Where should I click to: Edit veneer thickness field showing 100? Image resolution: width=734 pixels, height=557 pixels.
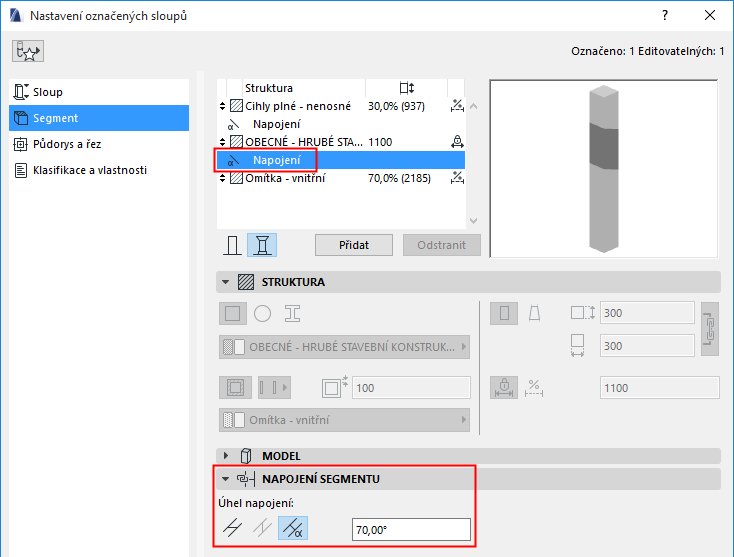pos(411,388)
